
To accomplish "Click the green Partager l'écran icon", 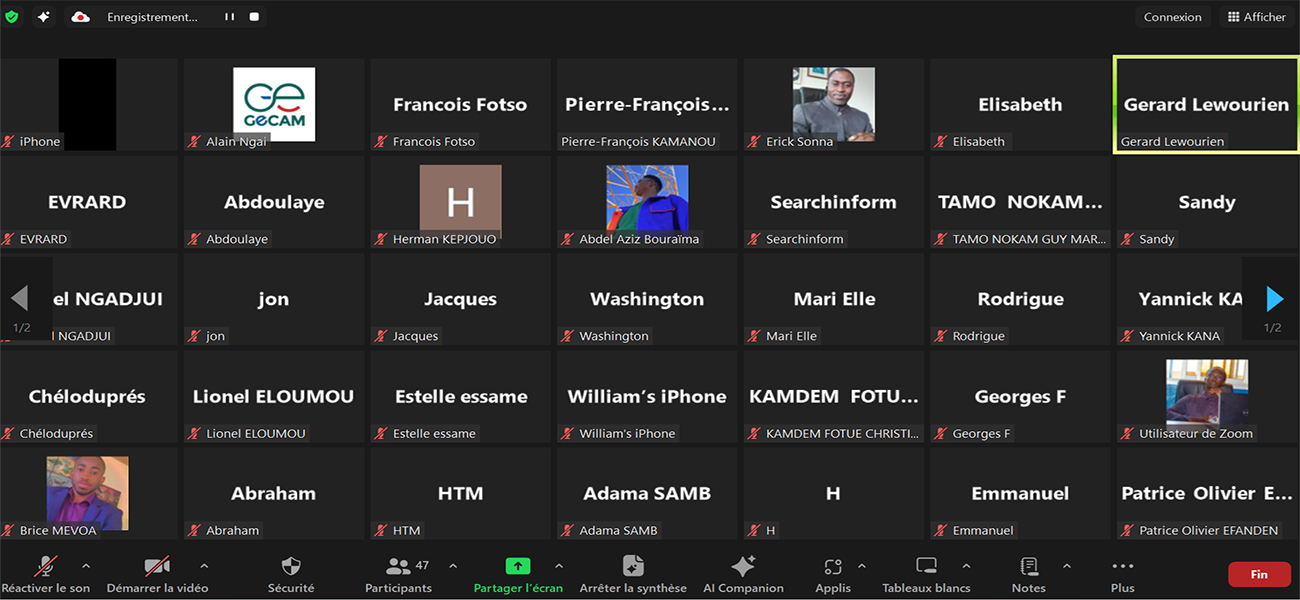I will tap(517, 566).
